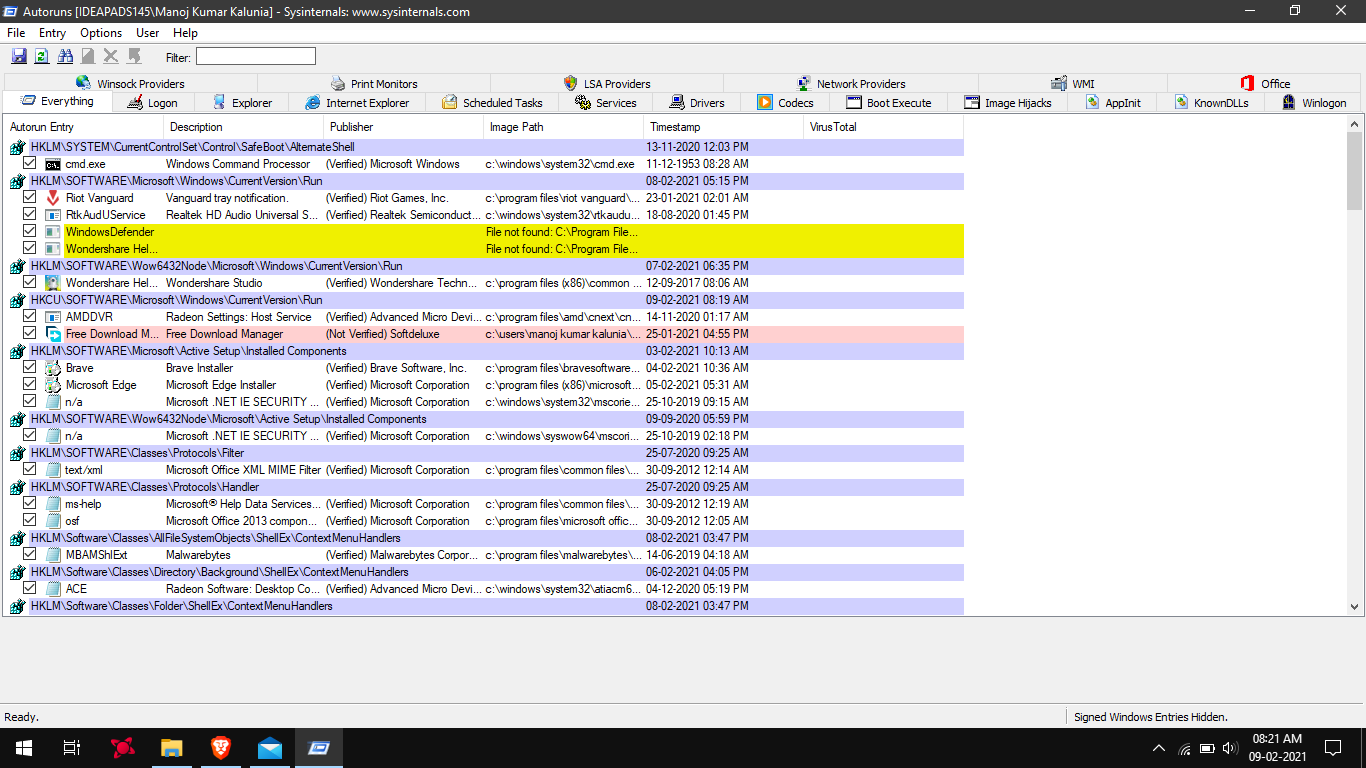
Task: Sort by the Timestamp column header
Action: [x=723, y=127]
